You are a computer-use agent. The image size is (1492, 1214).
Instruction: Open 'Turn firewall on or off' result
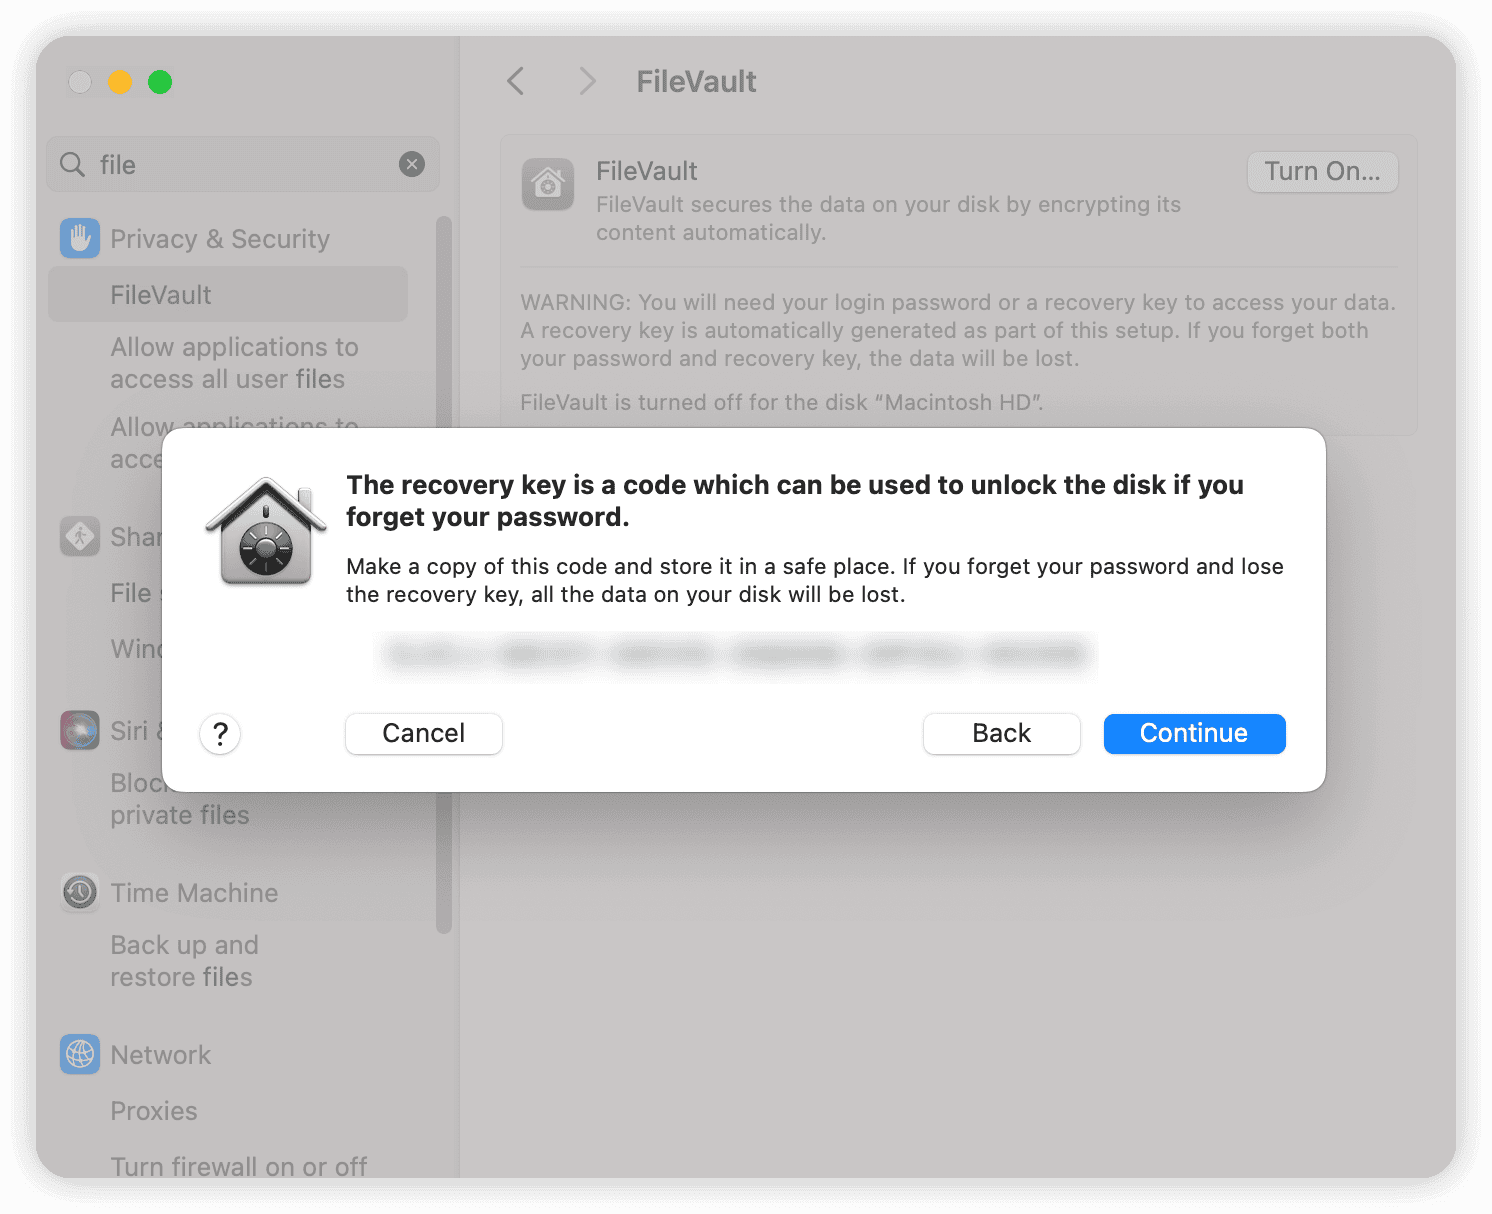[x=239, y=1166]
